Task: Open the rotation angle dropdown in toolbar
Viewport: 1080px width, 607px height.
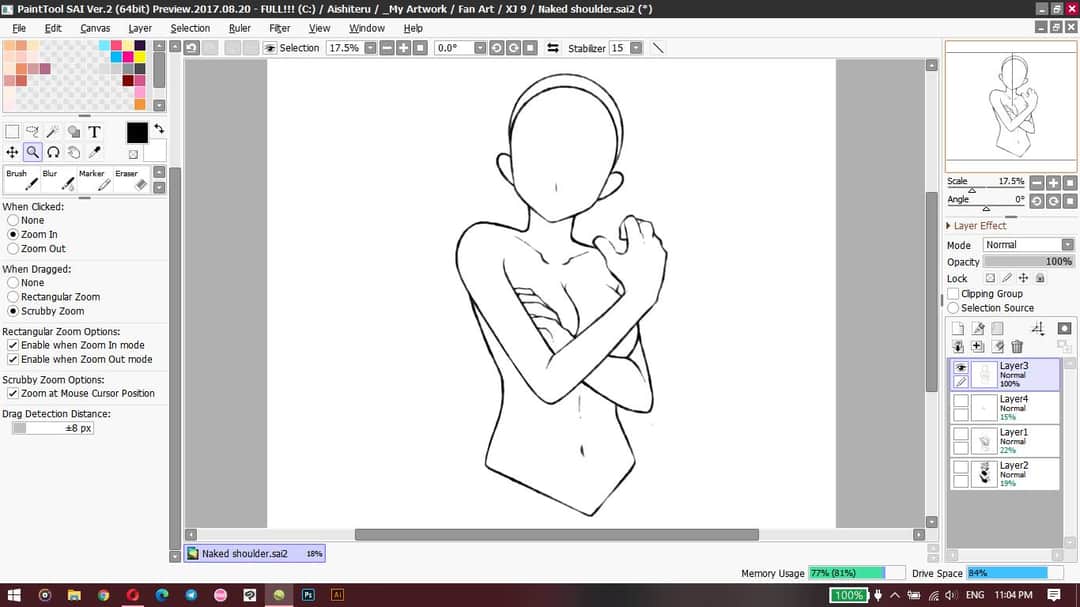Action: coord(480,48)
